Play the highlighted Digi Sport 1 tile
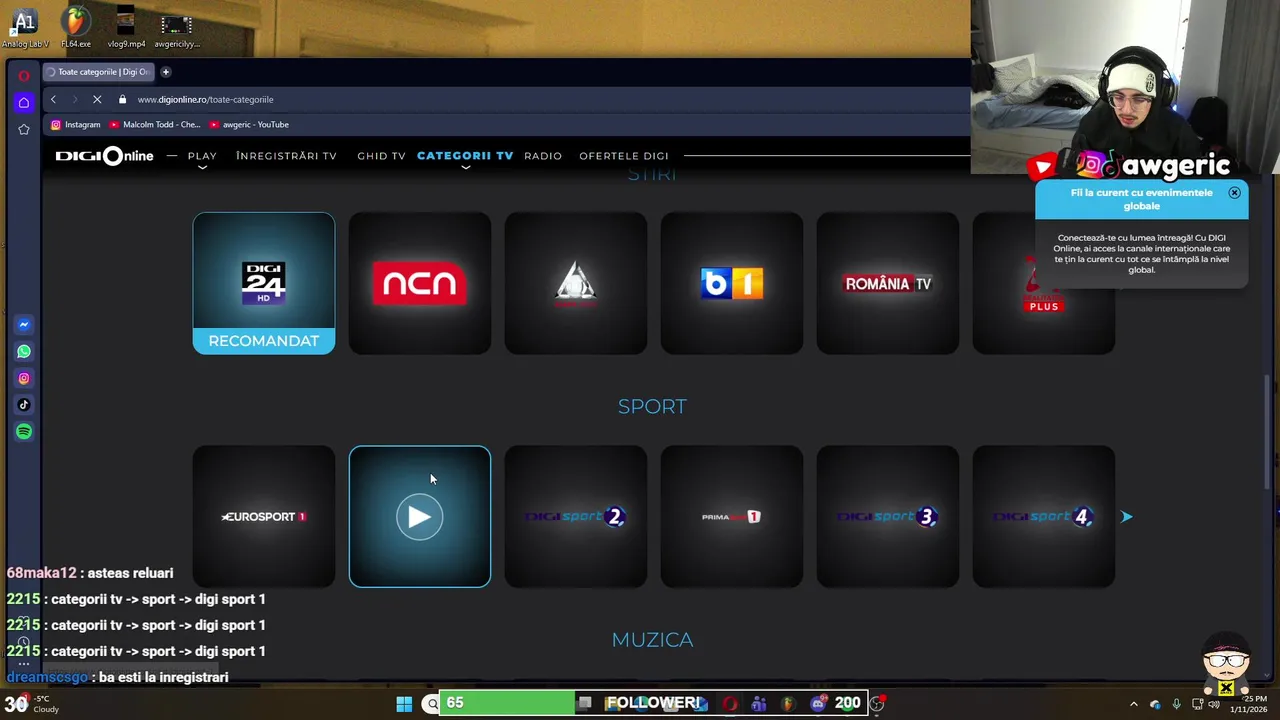 click(420, 517)
